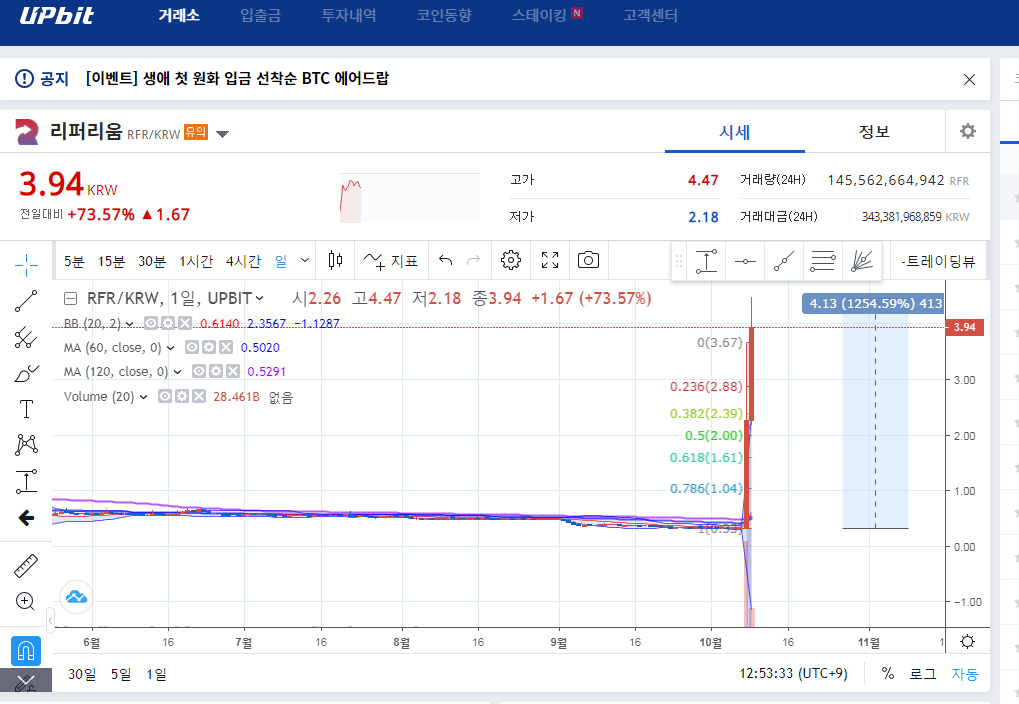Activate the zoom in tool

pos(25,601)
